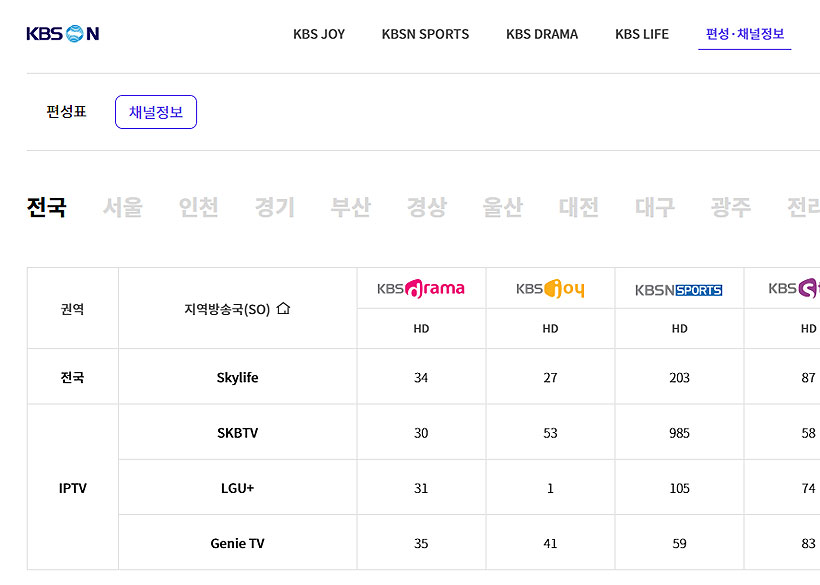This screenshot has height=585, width=820.
Task: Open the KBS JOY menu
Action: [x=319, y=34]
